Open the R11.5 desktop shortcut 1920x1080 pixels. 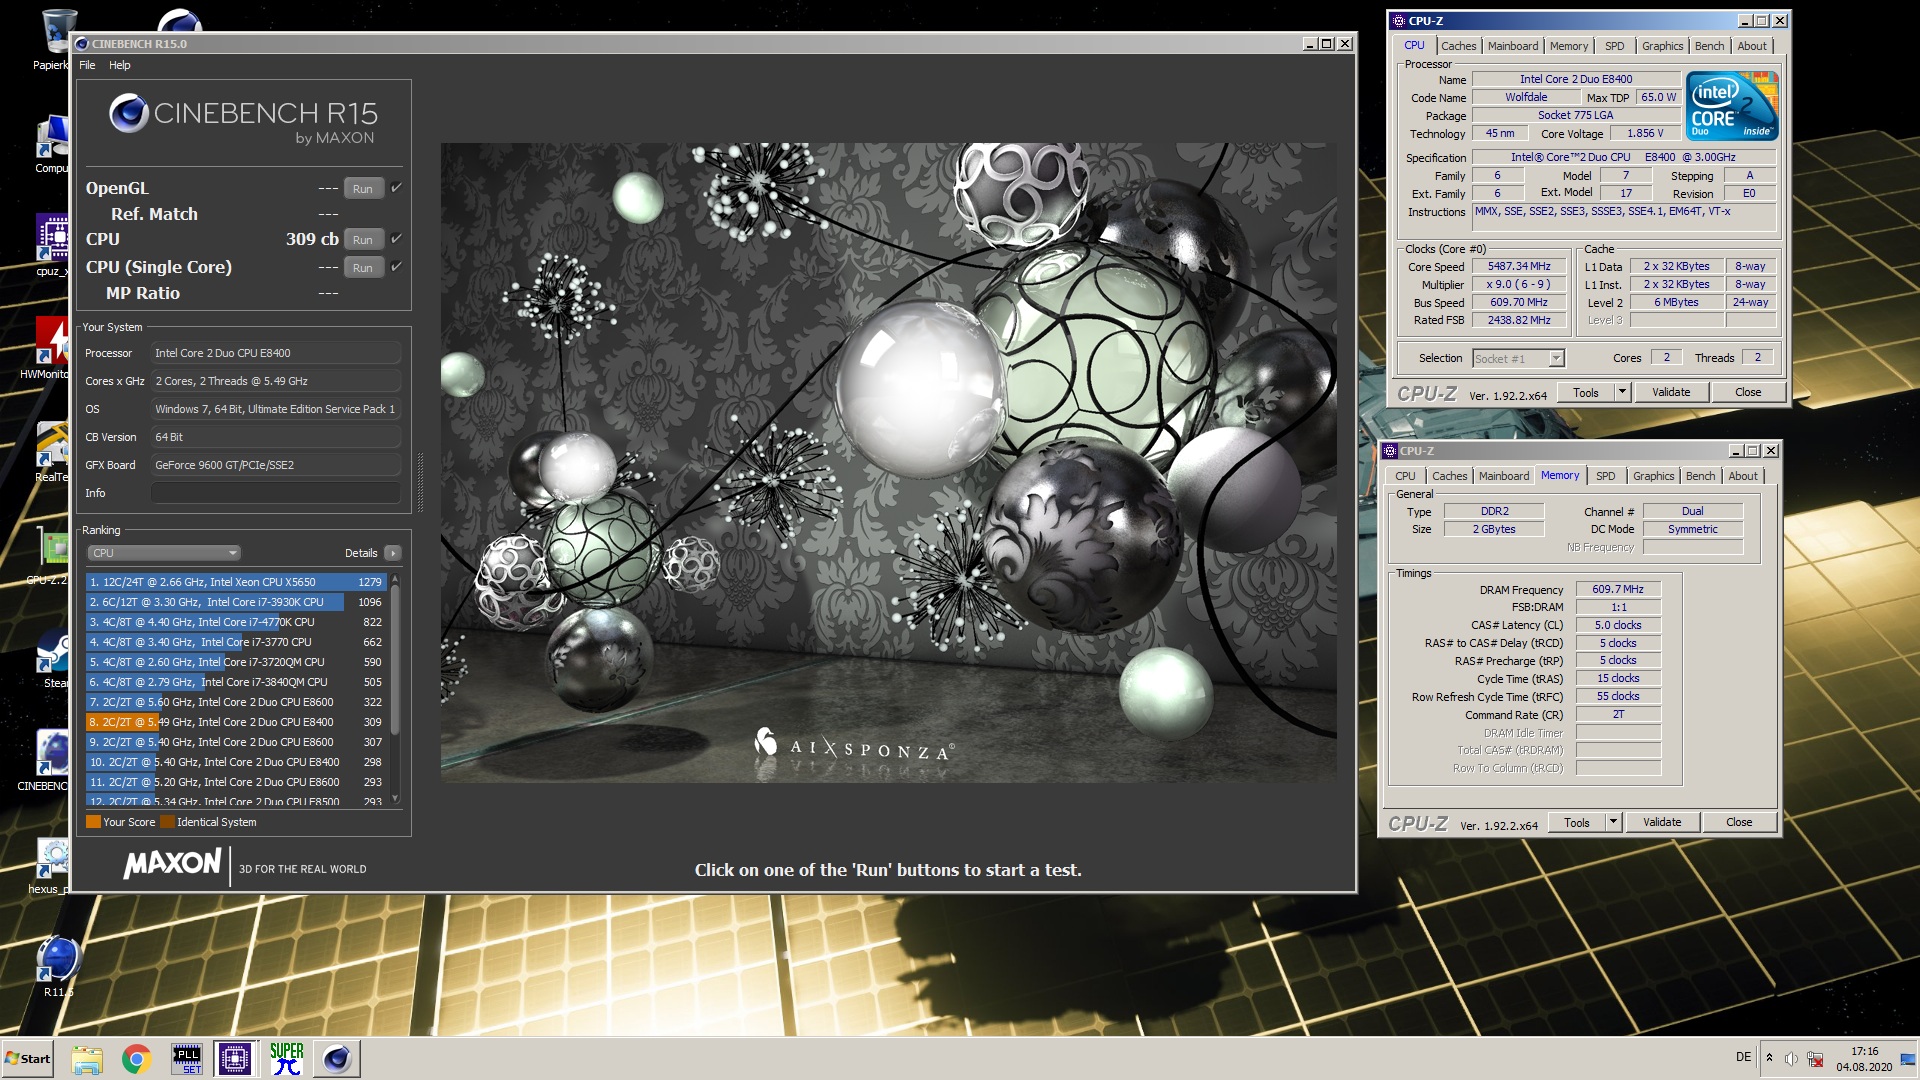coord(58,966)
